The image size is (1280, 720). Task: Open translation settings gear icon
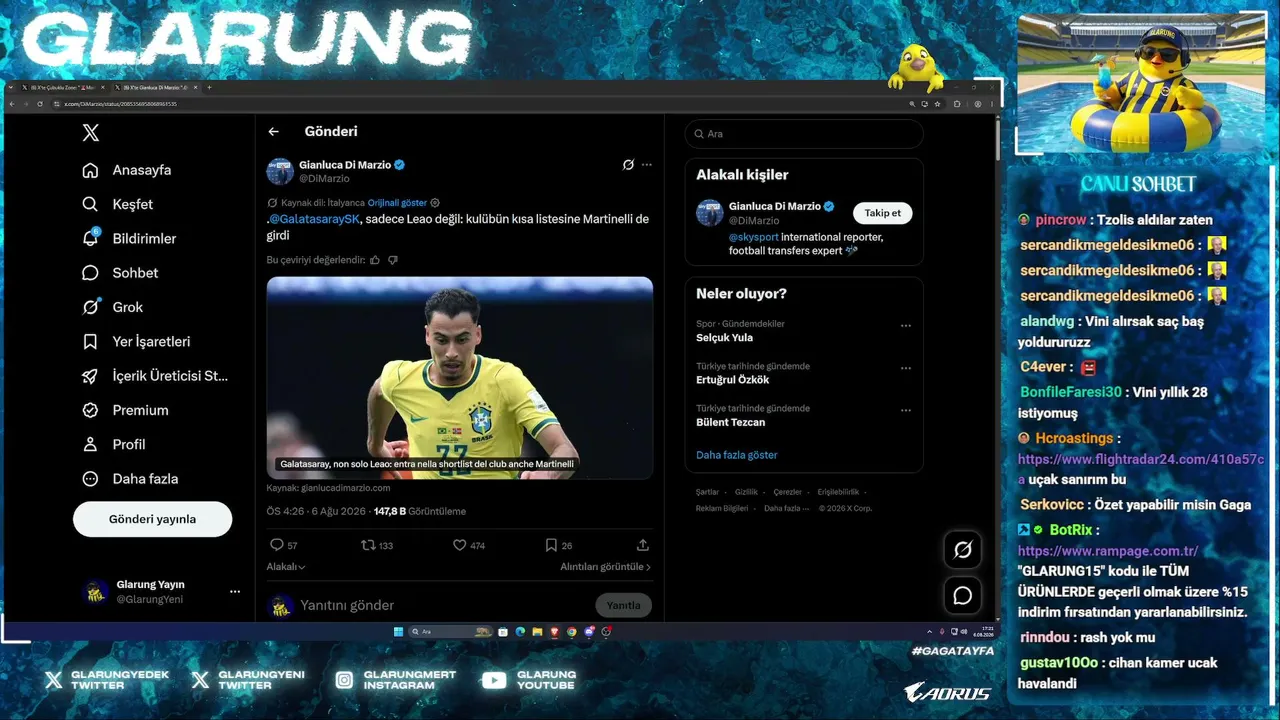pyautogui.click(x=435, y=203)
